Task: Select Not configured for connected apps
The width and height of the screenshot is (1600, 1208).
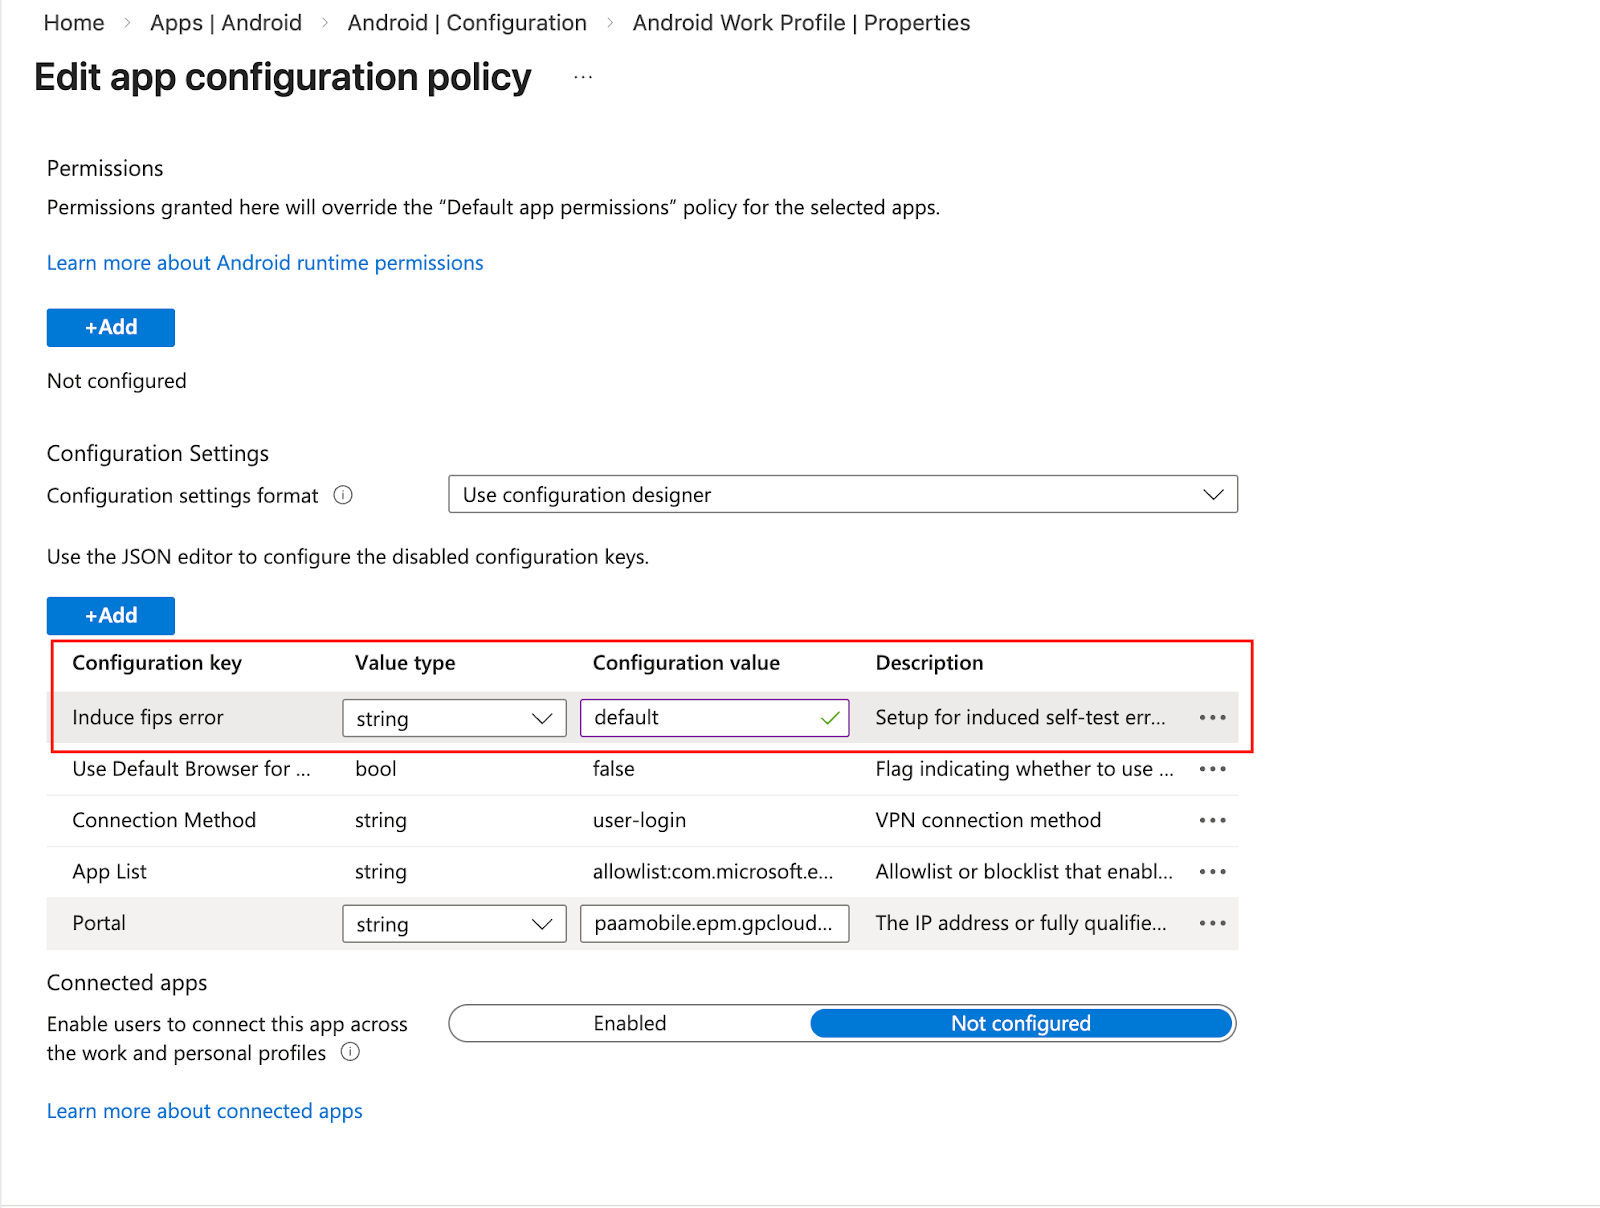Action: coord(1020,1023)
